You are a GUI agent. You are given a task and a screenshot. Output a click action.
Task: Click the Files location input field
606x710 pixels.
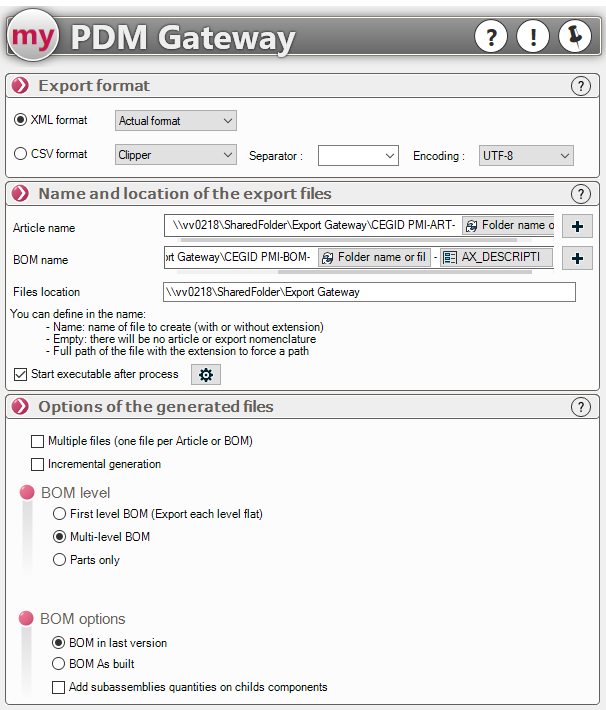click(x=369, y=292)
